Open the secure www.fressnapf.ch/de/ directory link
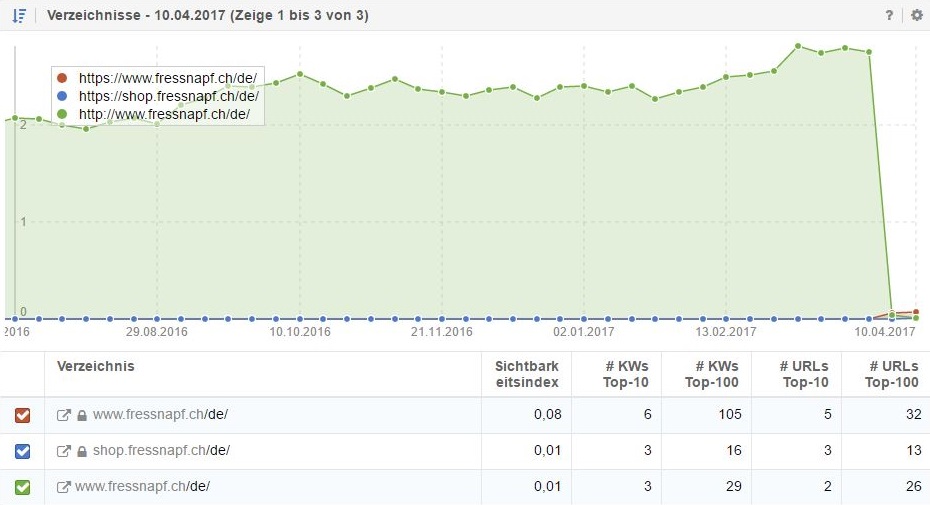 (161, 415)
